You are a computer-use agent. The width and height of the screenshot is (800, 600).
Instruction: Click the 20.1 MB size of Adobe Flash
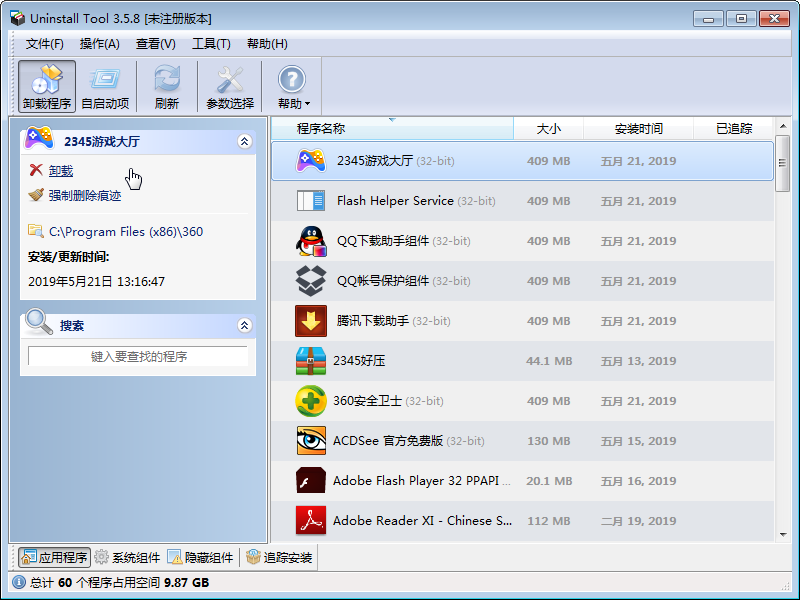pos(549,481)
